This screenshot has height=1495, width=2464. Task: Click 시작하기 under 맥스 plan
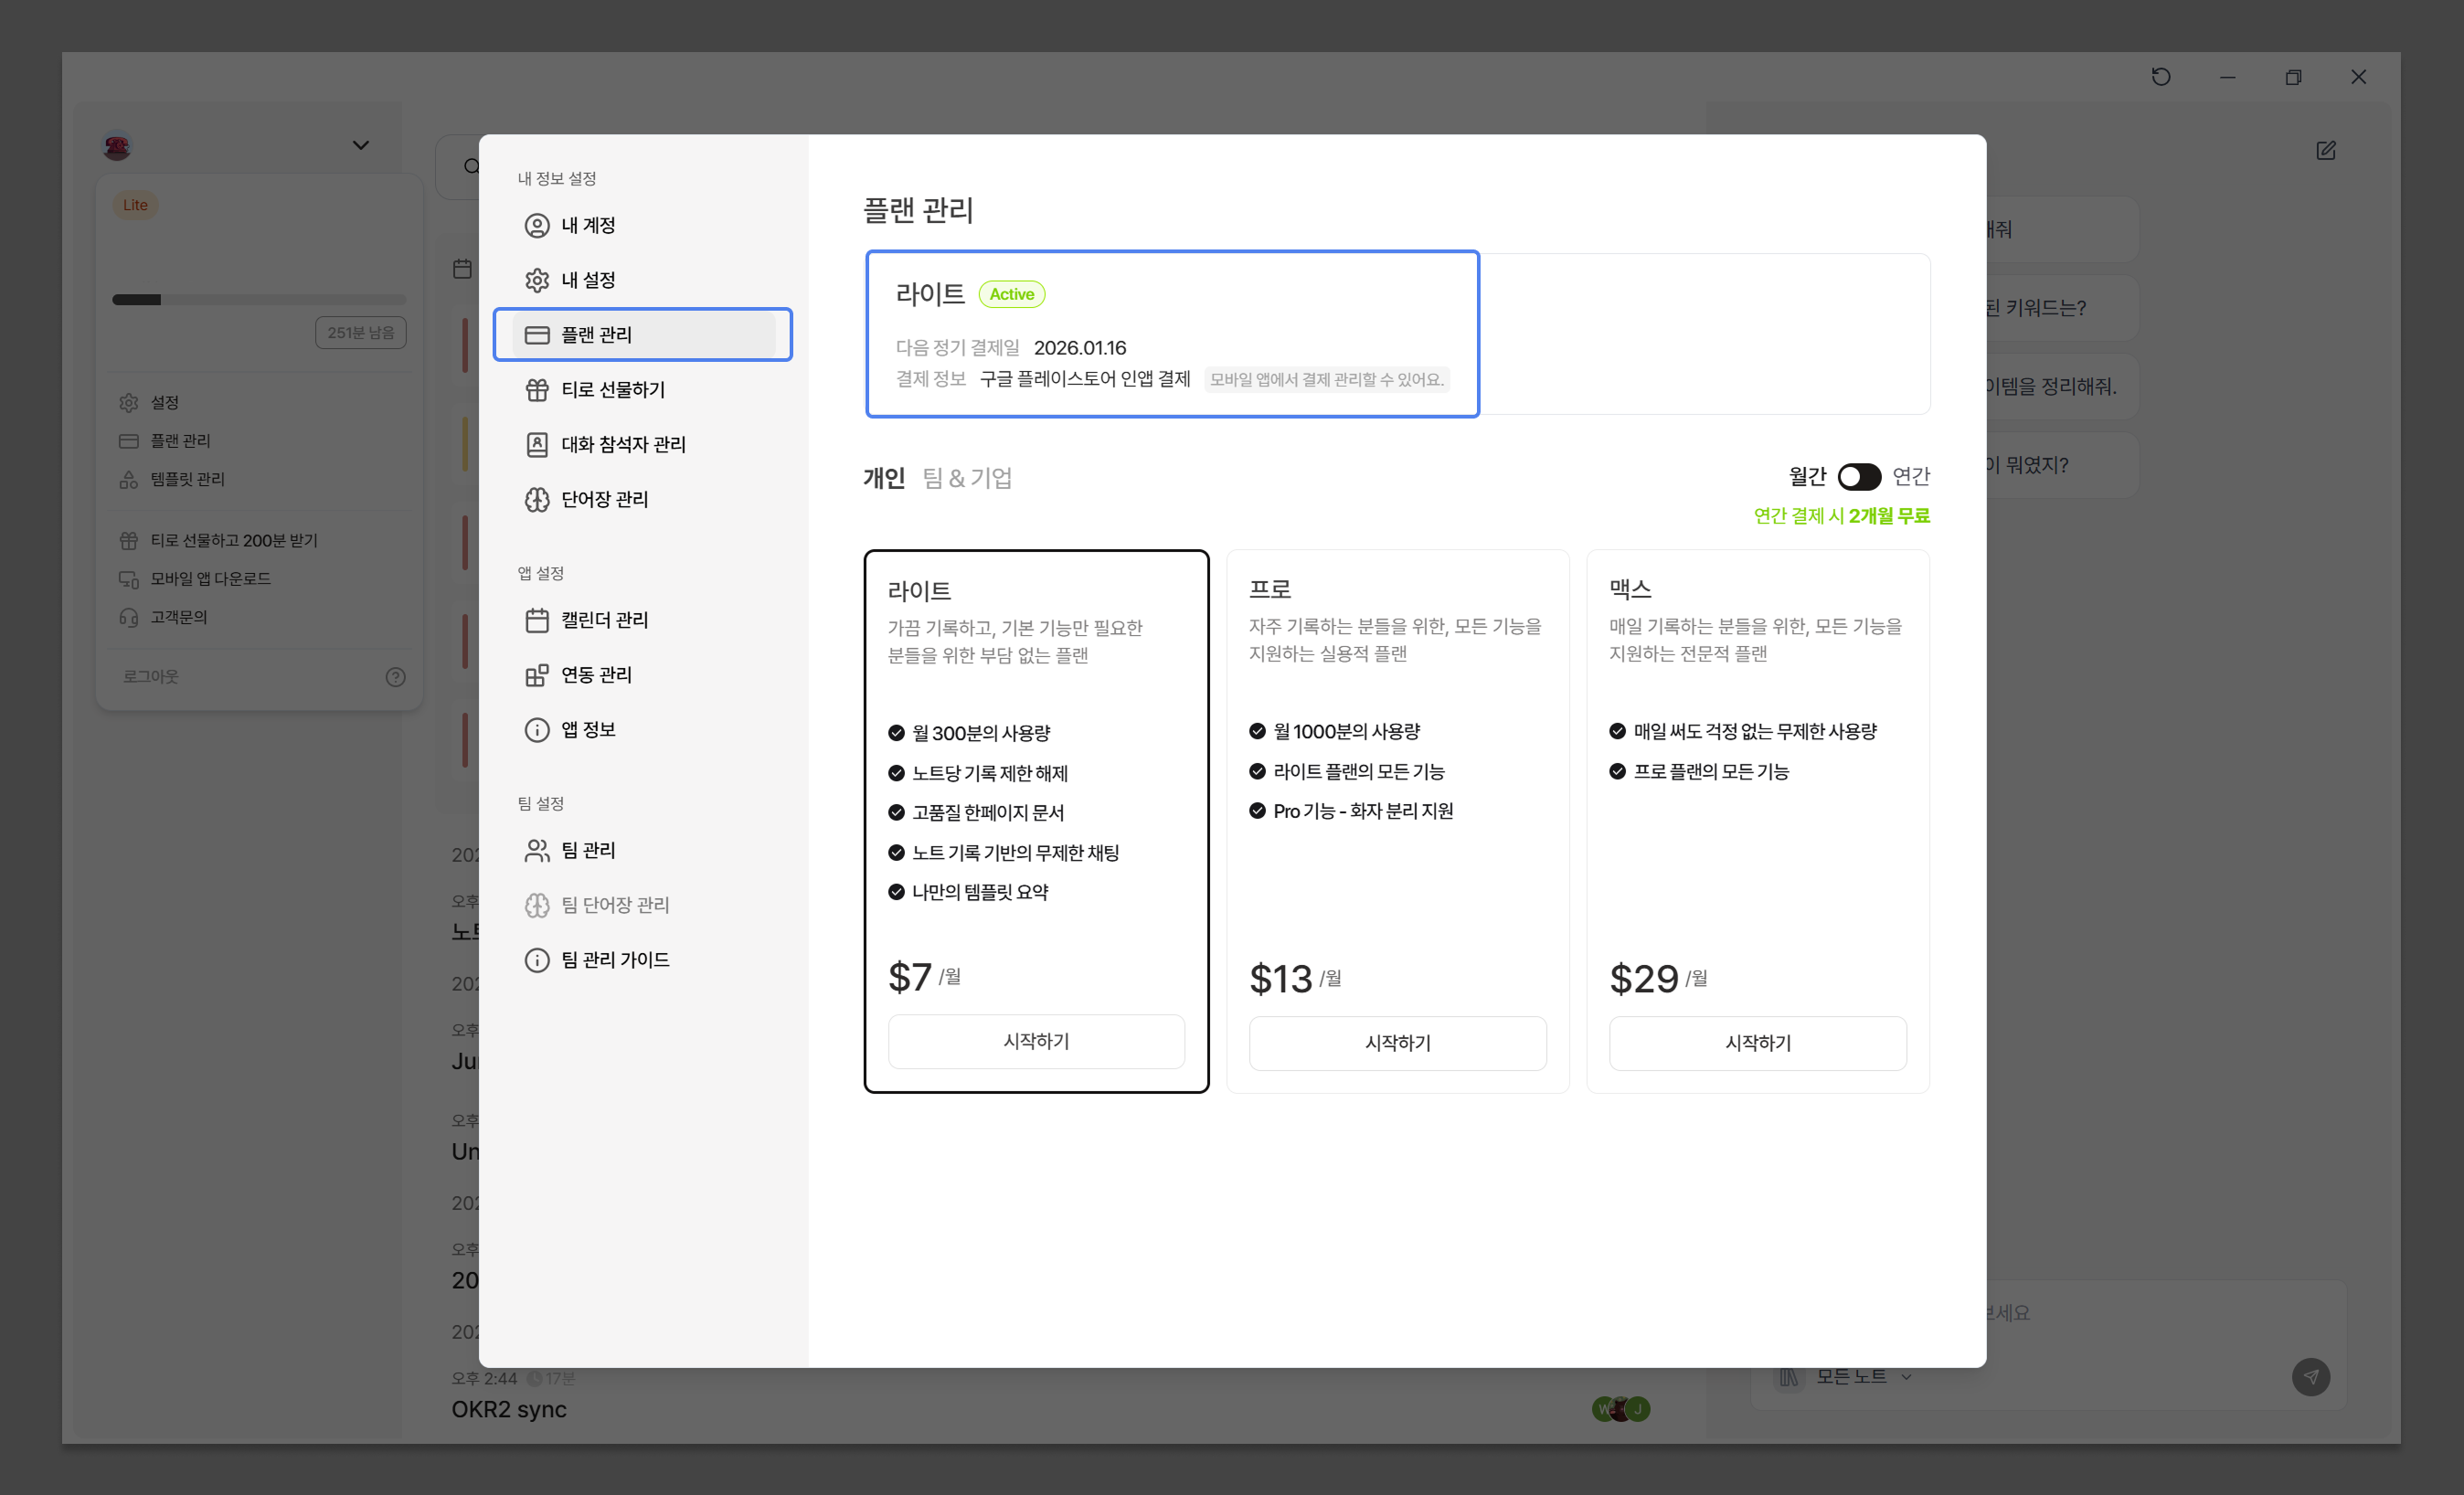coord(1757,1043)
